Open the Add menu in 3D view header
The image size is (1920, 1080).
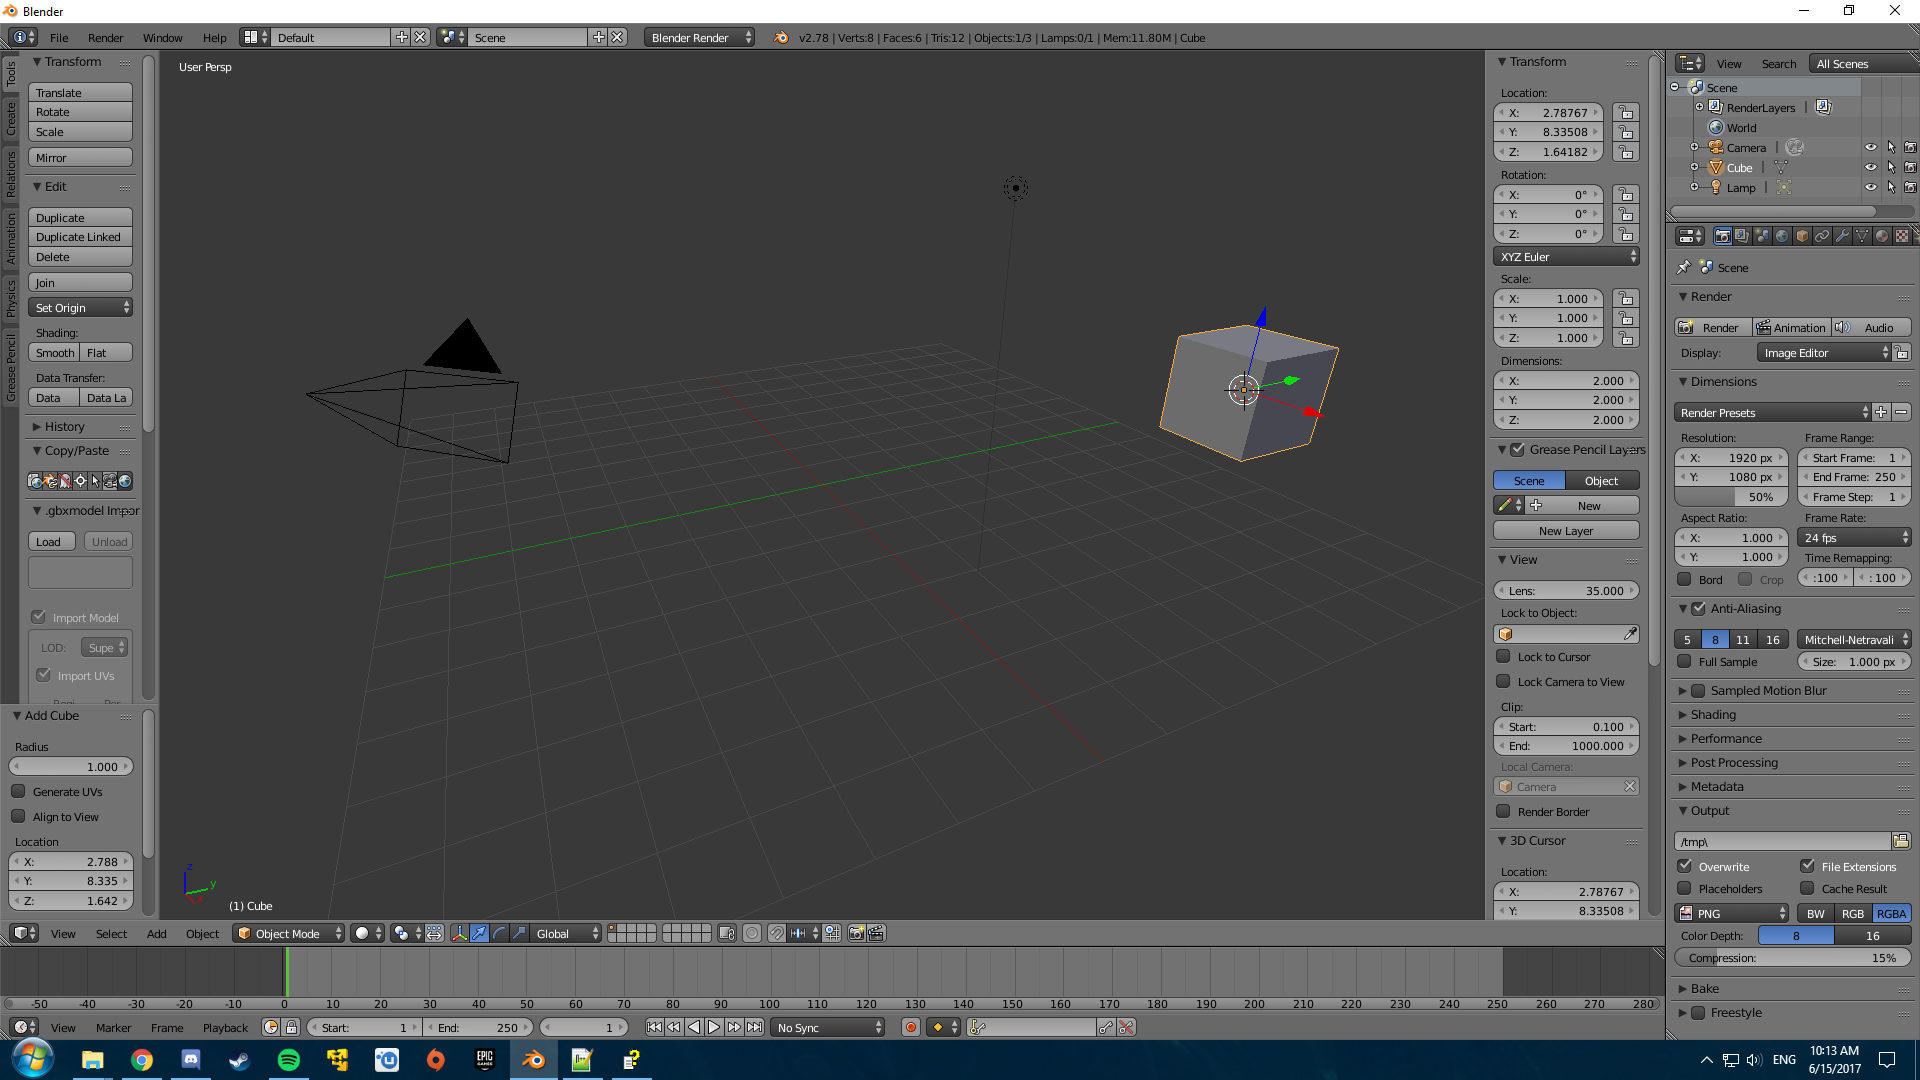click(x=156, y=933)
